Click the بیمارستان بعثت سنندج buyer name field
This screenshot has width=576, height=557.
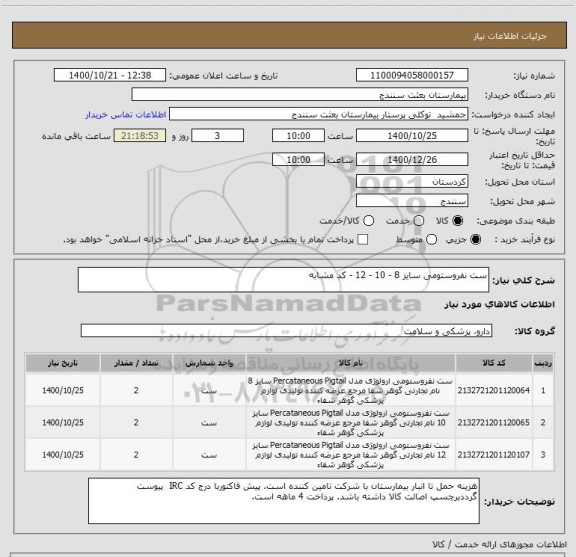coord(300,95)
